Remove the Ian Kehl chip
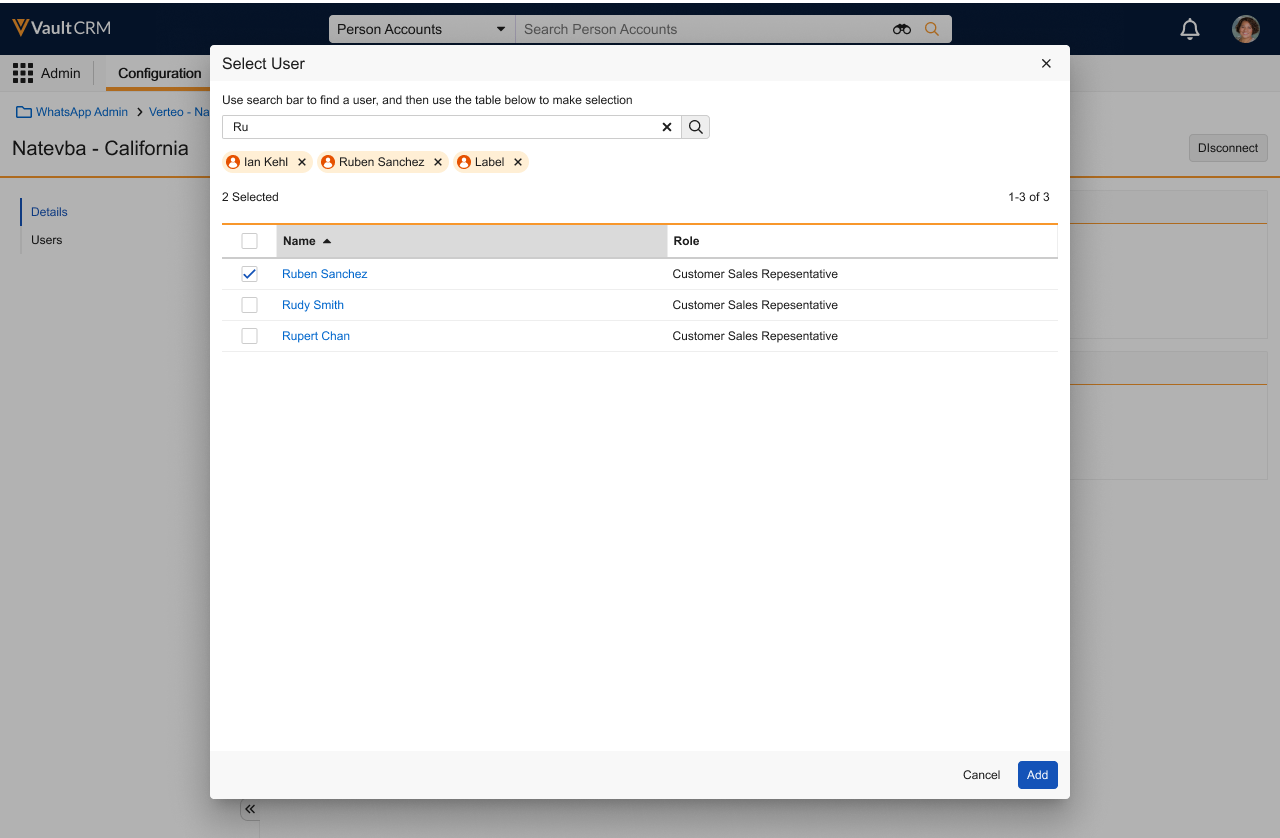This screenshot has height=838, width=1280. click(x=302, y=162)
